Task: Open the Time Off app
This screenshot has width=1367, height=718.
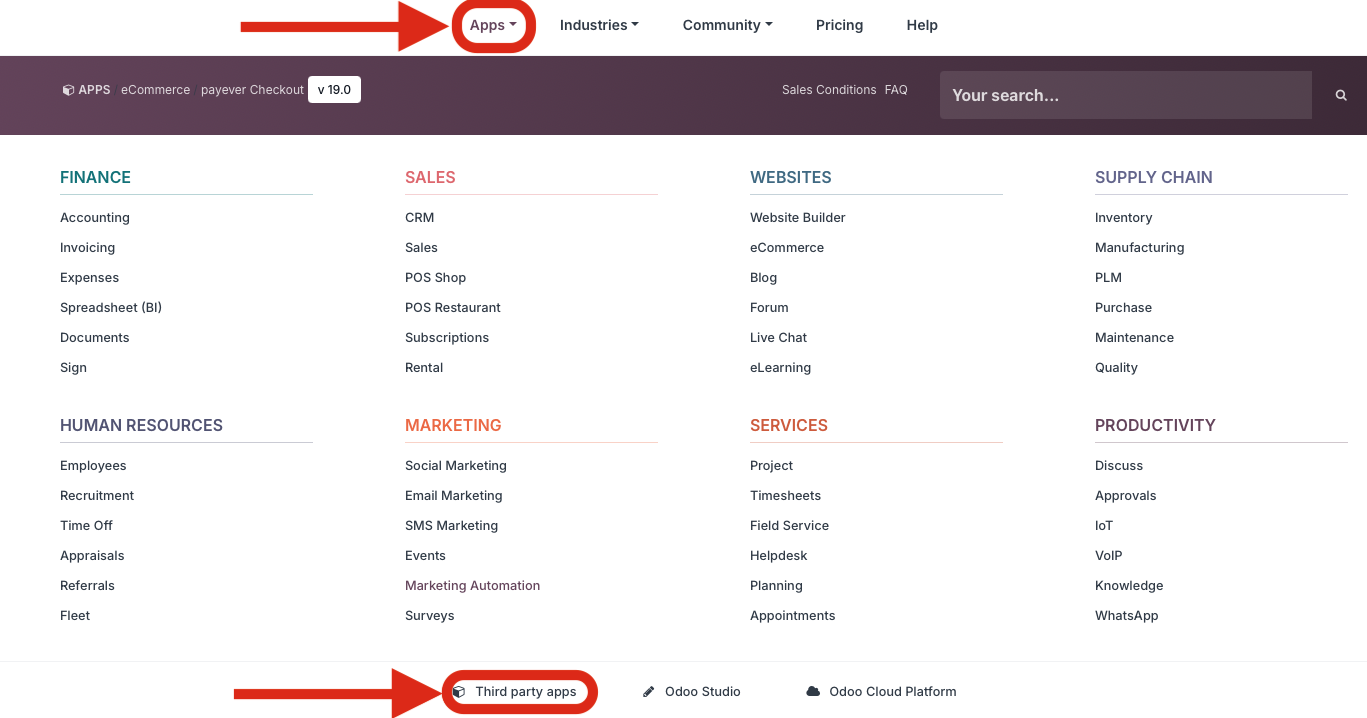Action: click(86, 525)
